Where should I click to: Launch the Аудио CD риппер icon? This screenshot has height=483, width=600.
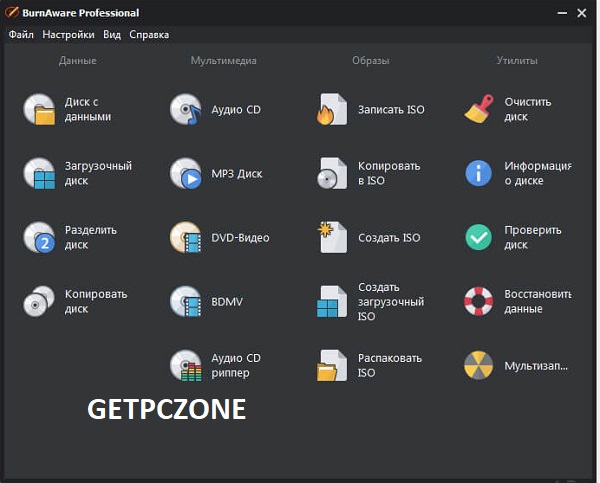tap(186, 365)
